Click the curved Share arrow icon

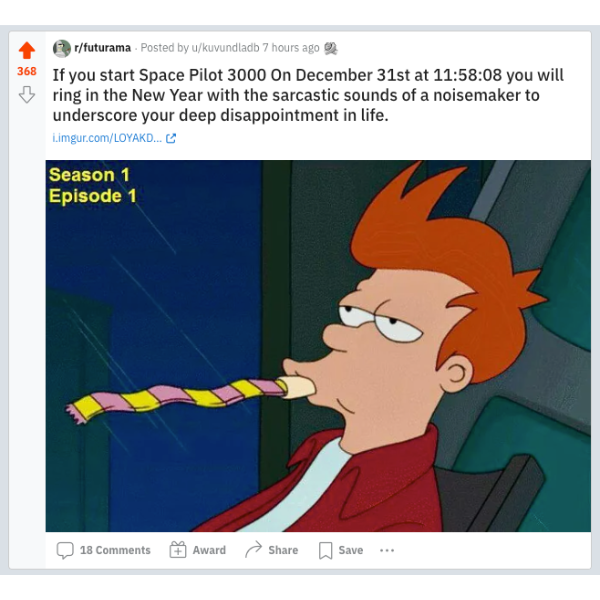coord(253,549)
